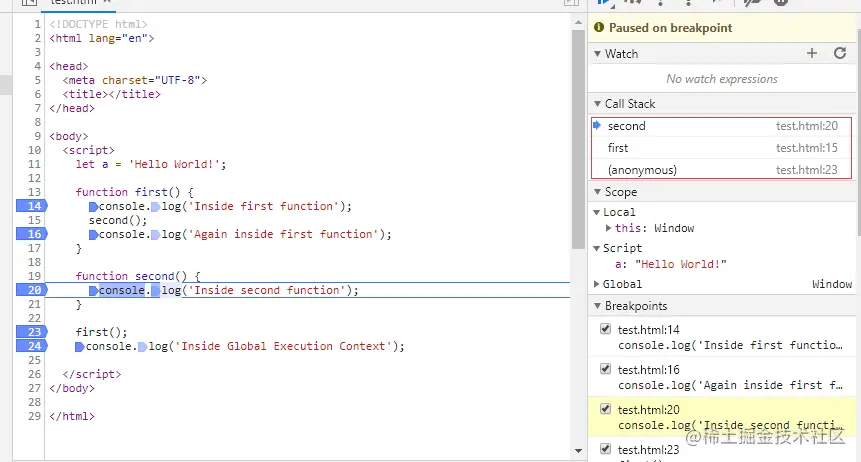
Task: Toggle the dark inline breakpoint on line 16
Action: click(93, 235)
